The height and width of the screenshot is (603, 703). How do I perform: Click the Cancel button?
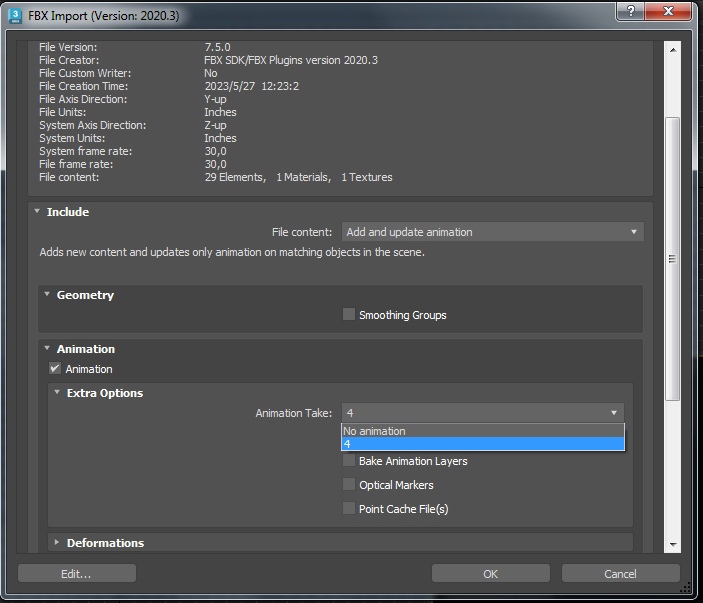(621, 573)
